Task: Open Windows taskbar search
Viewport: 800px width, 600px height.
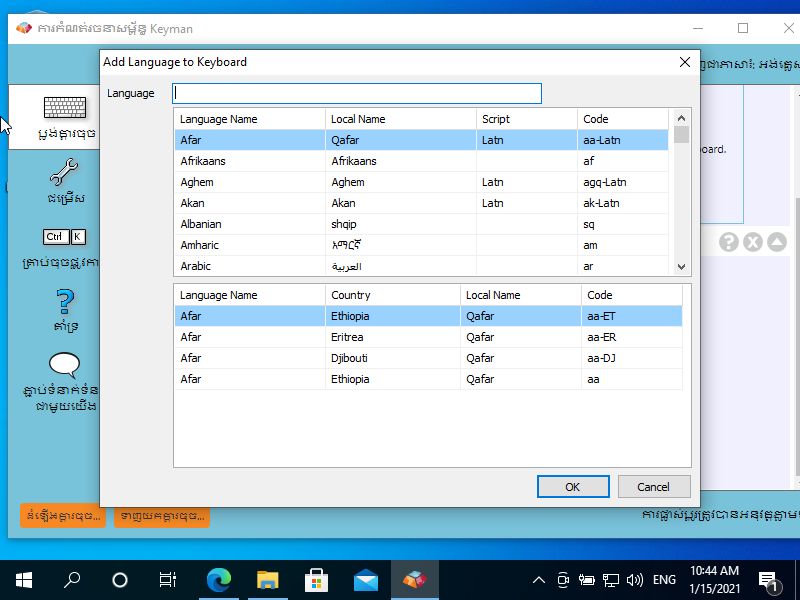Action: (x=72, y=580)
